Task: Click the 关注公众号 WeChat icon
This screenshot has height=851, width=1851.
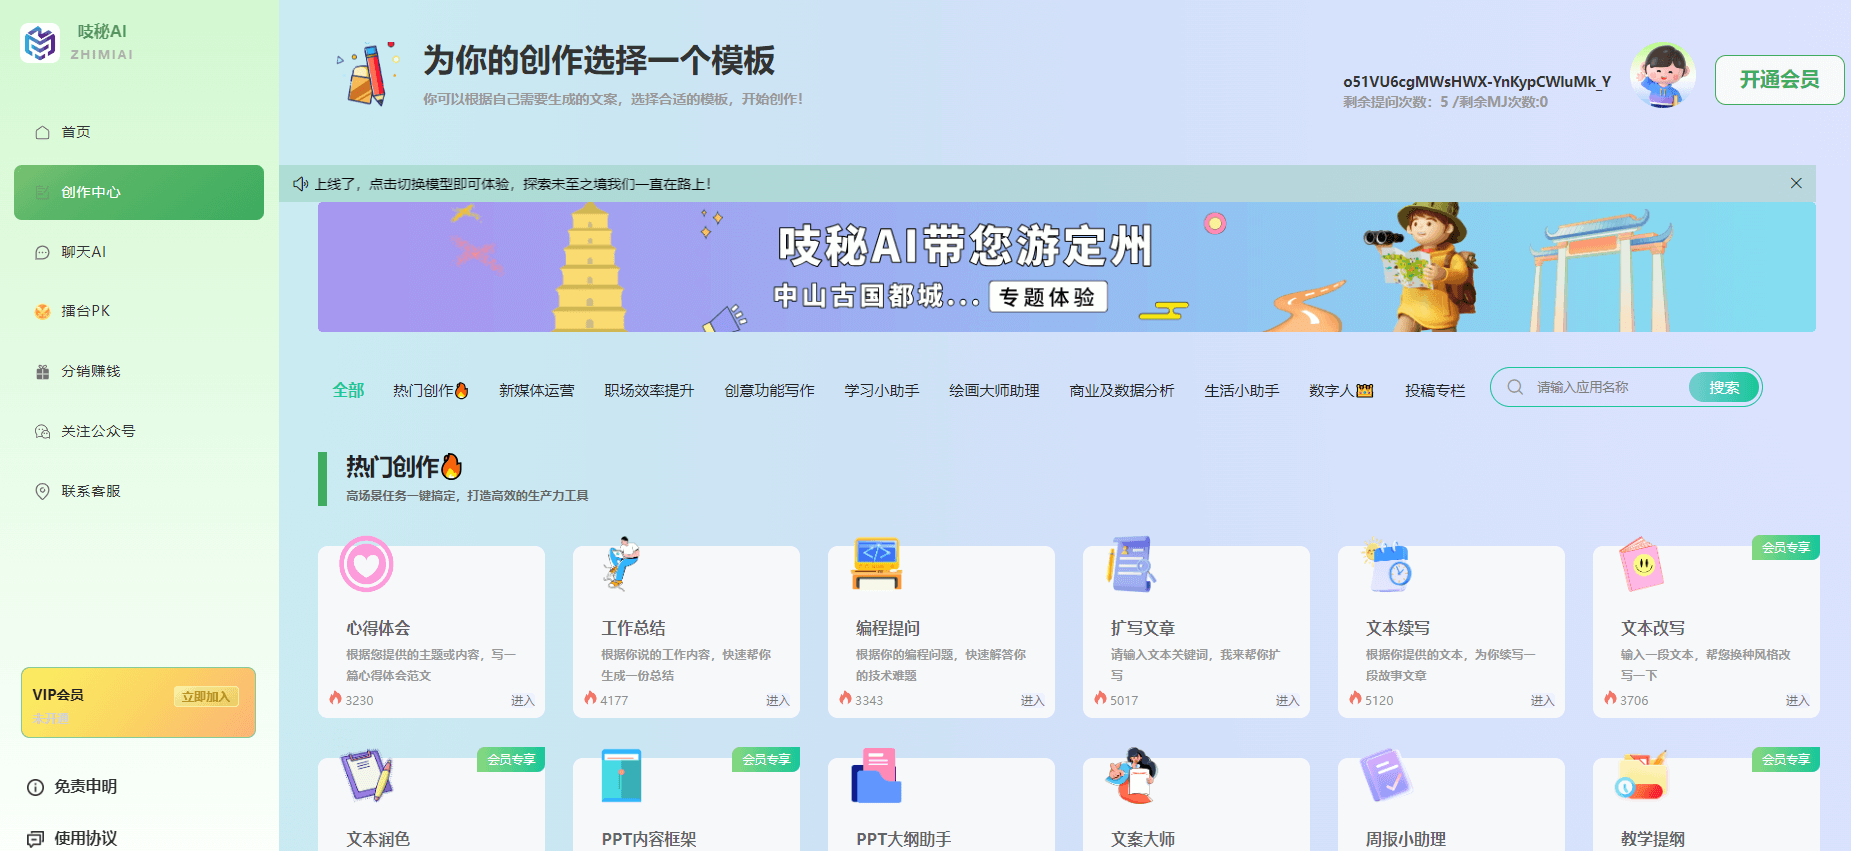Action: [x=42, y=431]
